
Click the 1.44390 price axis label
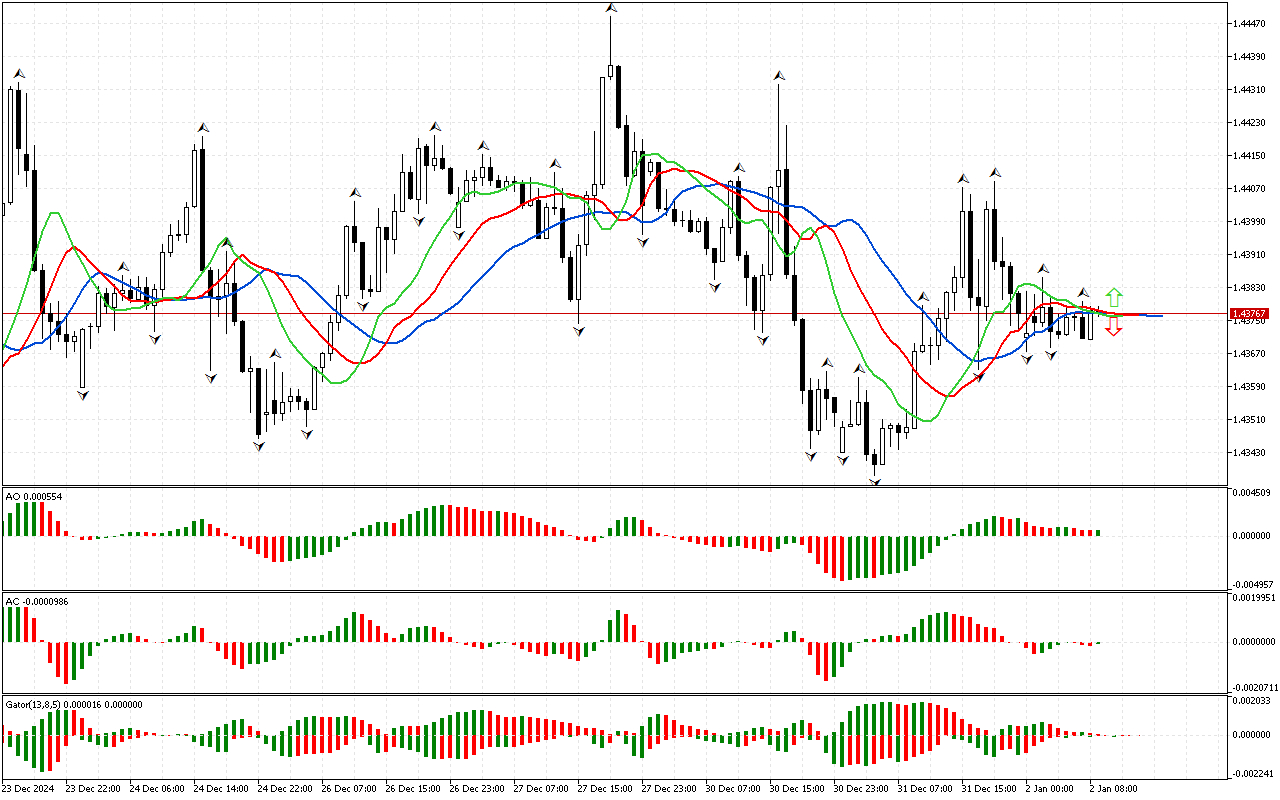pyautogui.click(x=1251, y=56)
